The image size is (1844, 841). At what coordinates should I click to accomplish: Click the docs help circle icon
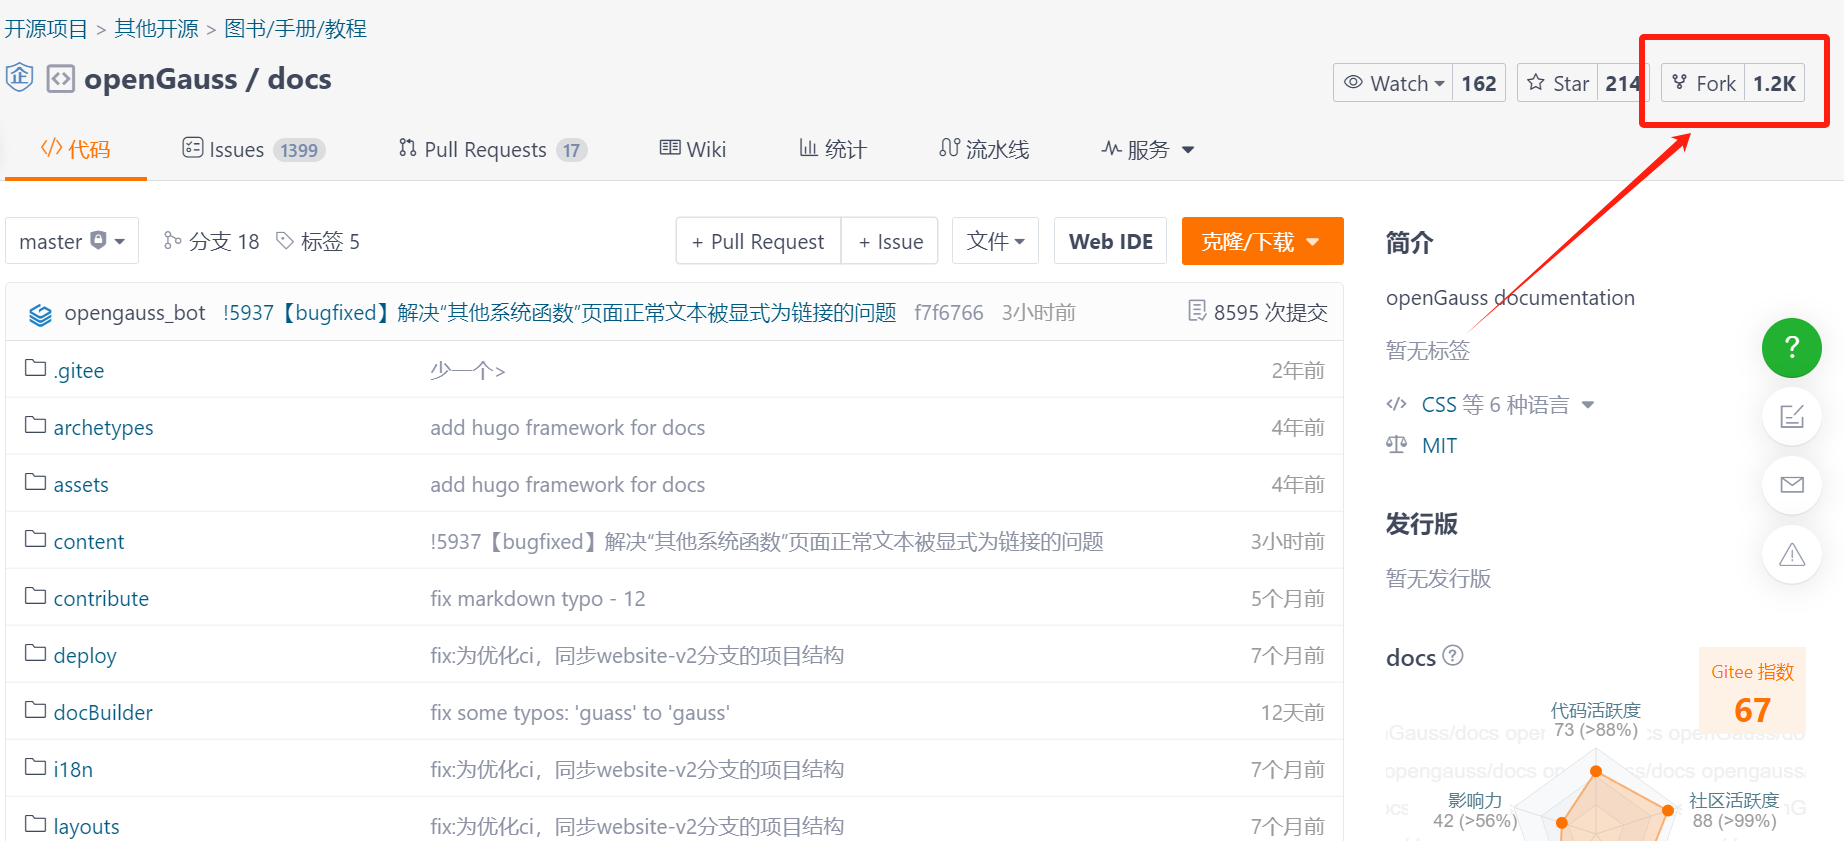click(1453, 656)
